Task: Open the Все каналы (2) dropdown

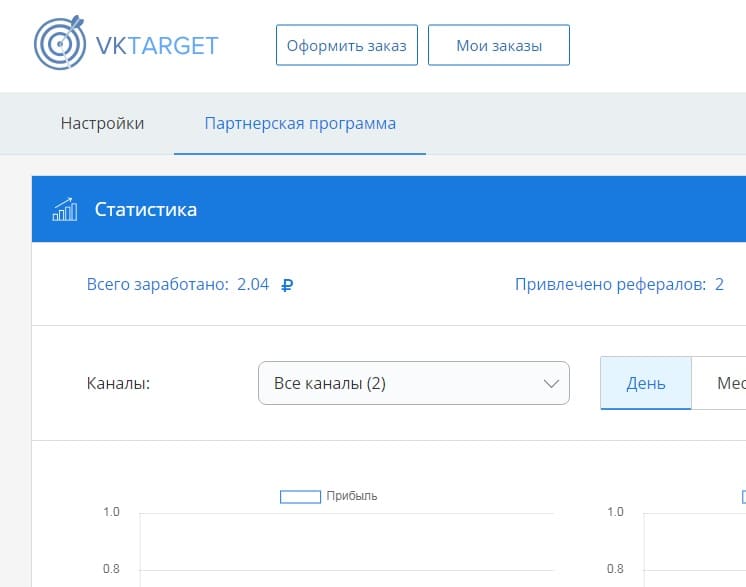Action: pos(413,383)
